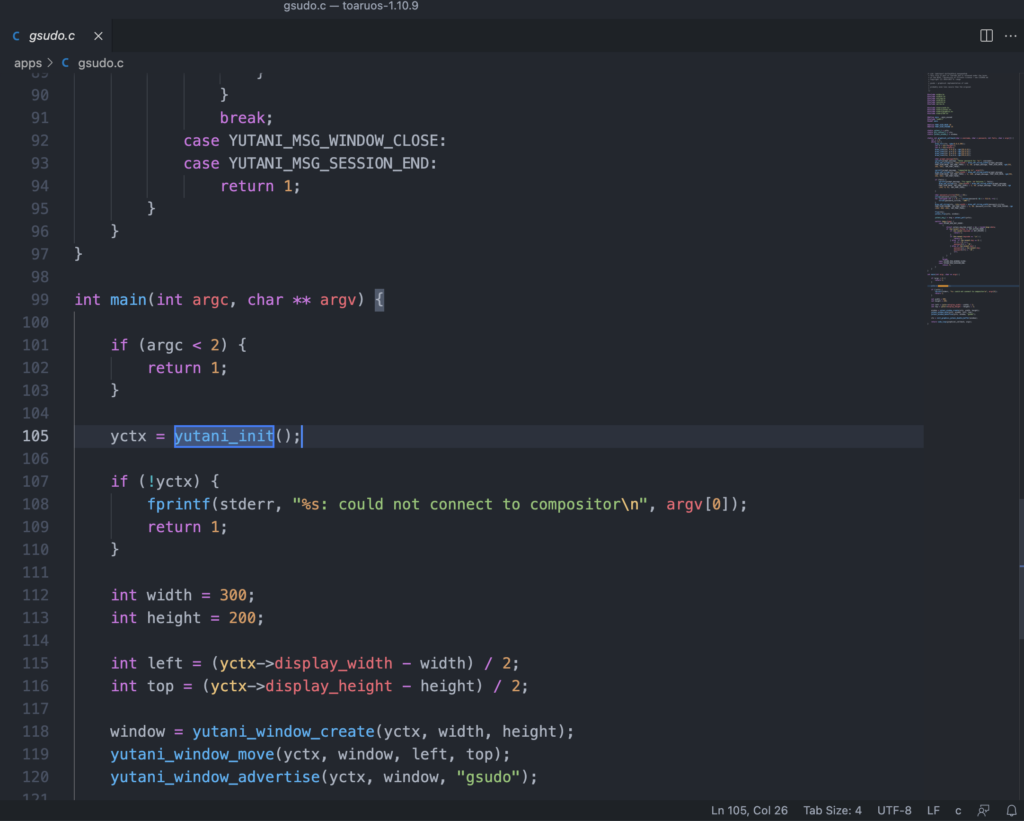Open the notifications bell icon
Image resolution: width=1024 pixels, height=821 pixels.
coord(1011,811)
